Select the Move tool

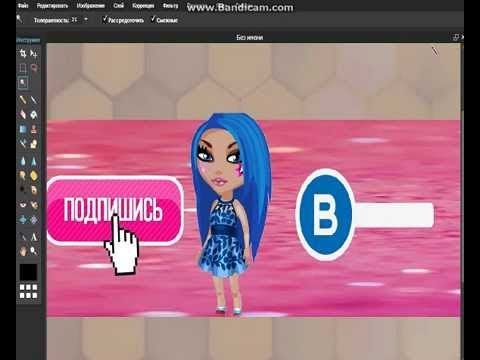point(34,53)
